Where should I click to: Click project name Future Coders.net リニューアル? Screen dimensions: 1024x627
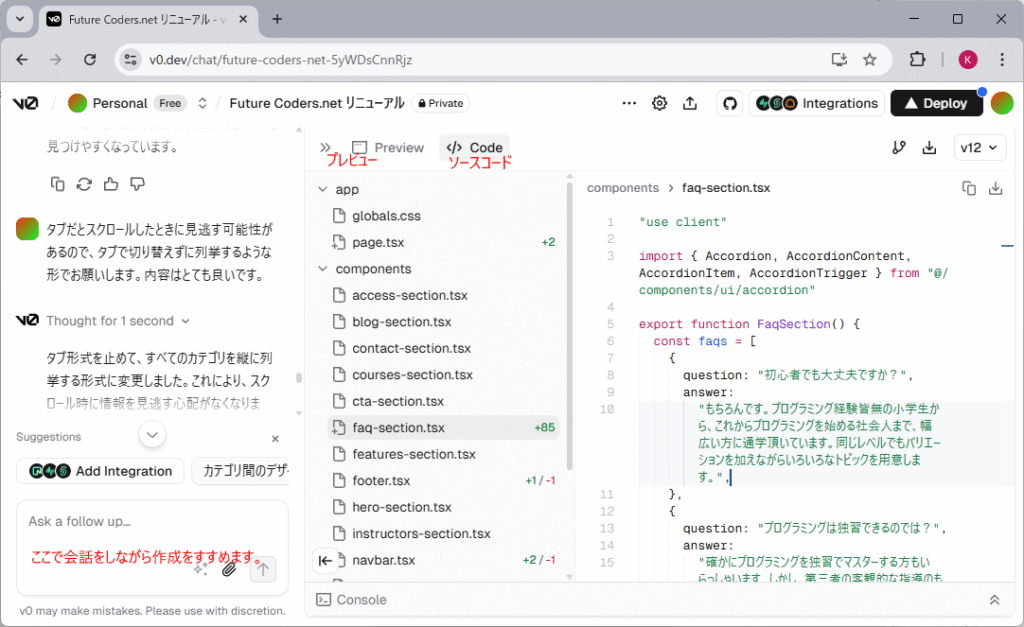click(317, 103)
